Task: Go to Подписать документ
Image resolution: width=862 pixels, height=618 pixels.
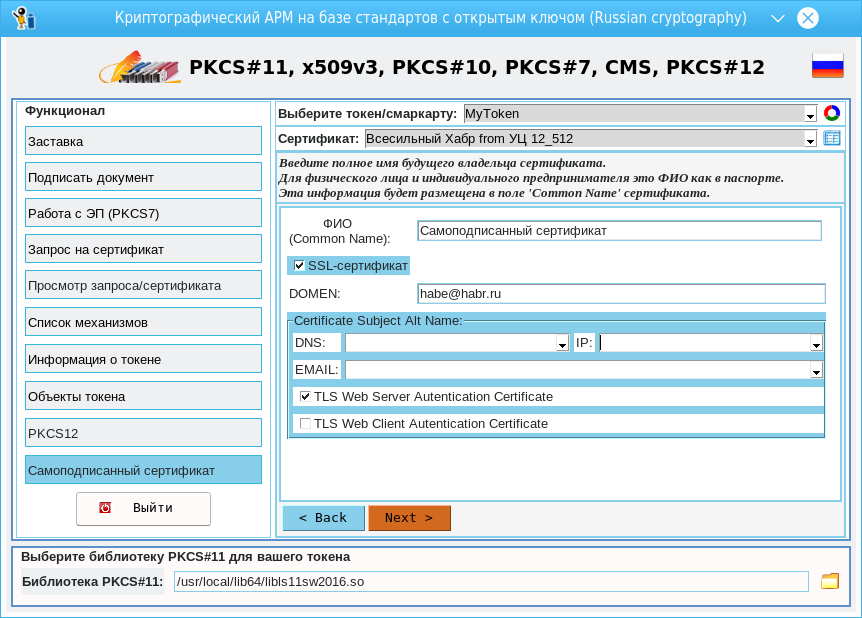Action: (x=143, y=177)
